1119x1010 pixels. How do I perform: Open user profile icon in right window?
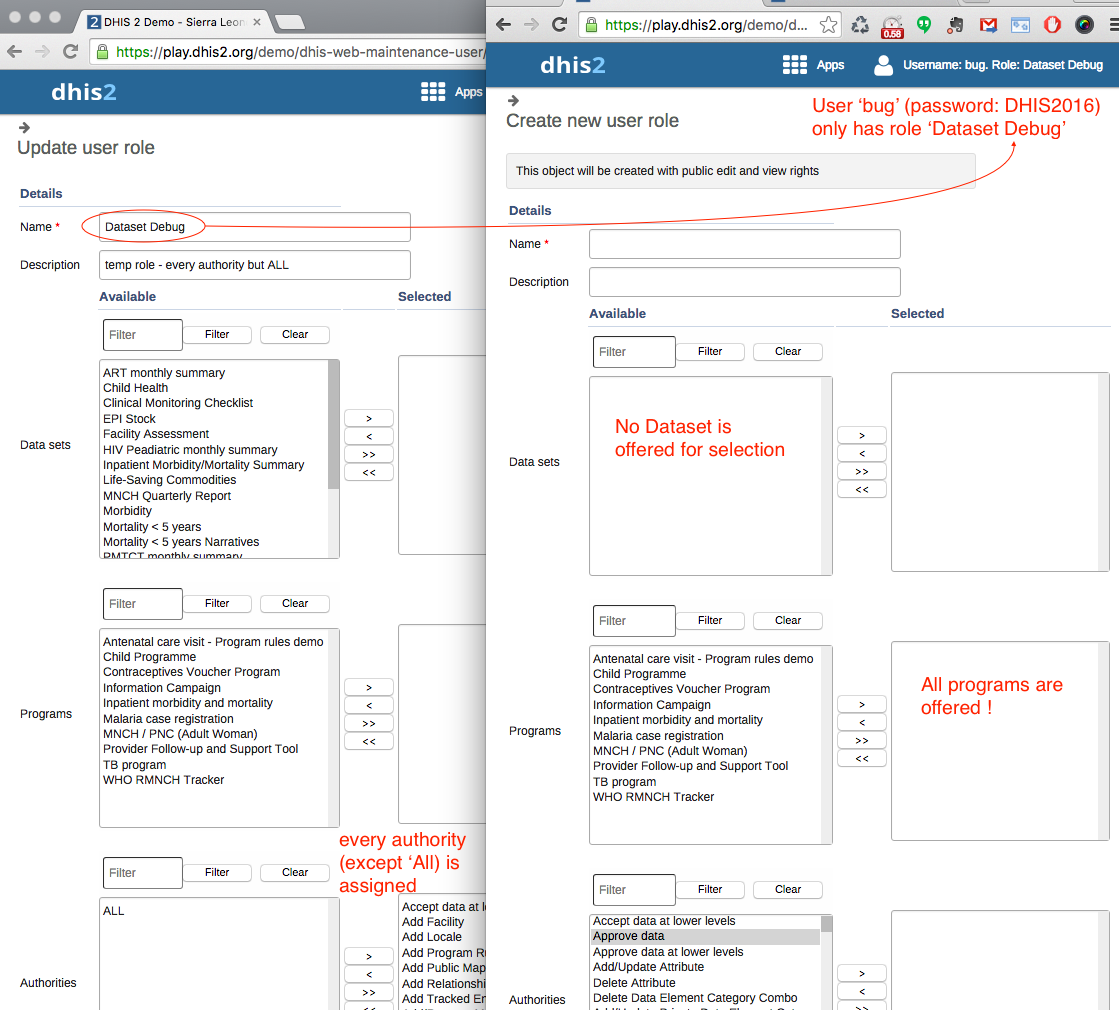pos(883,65)
